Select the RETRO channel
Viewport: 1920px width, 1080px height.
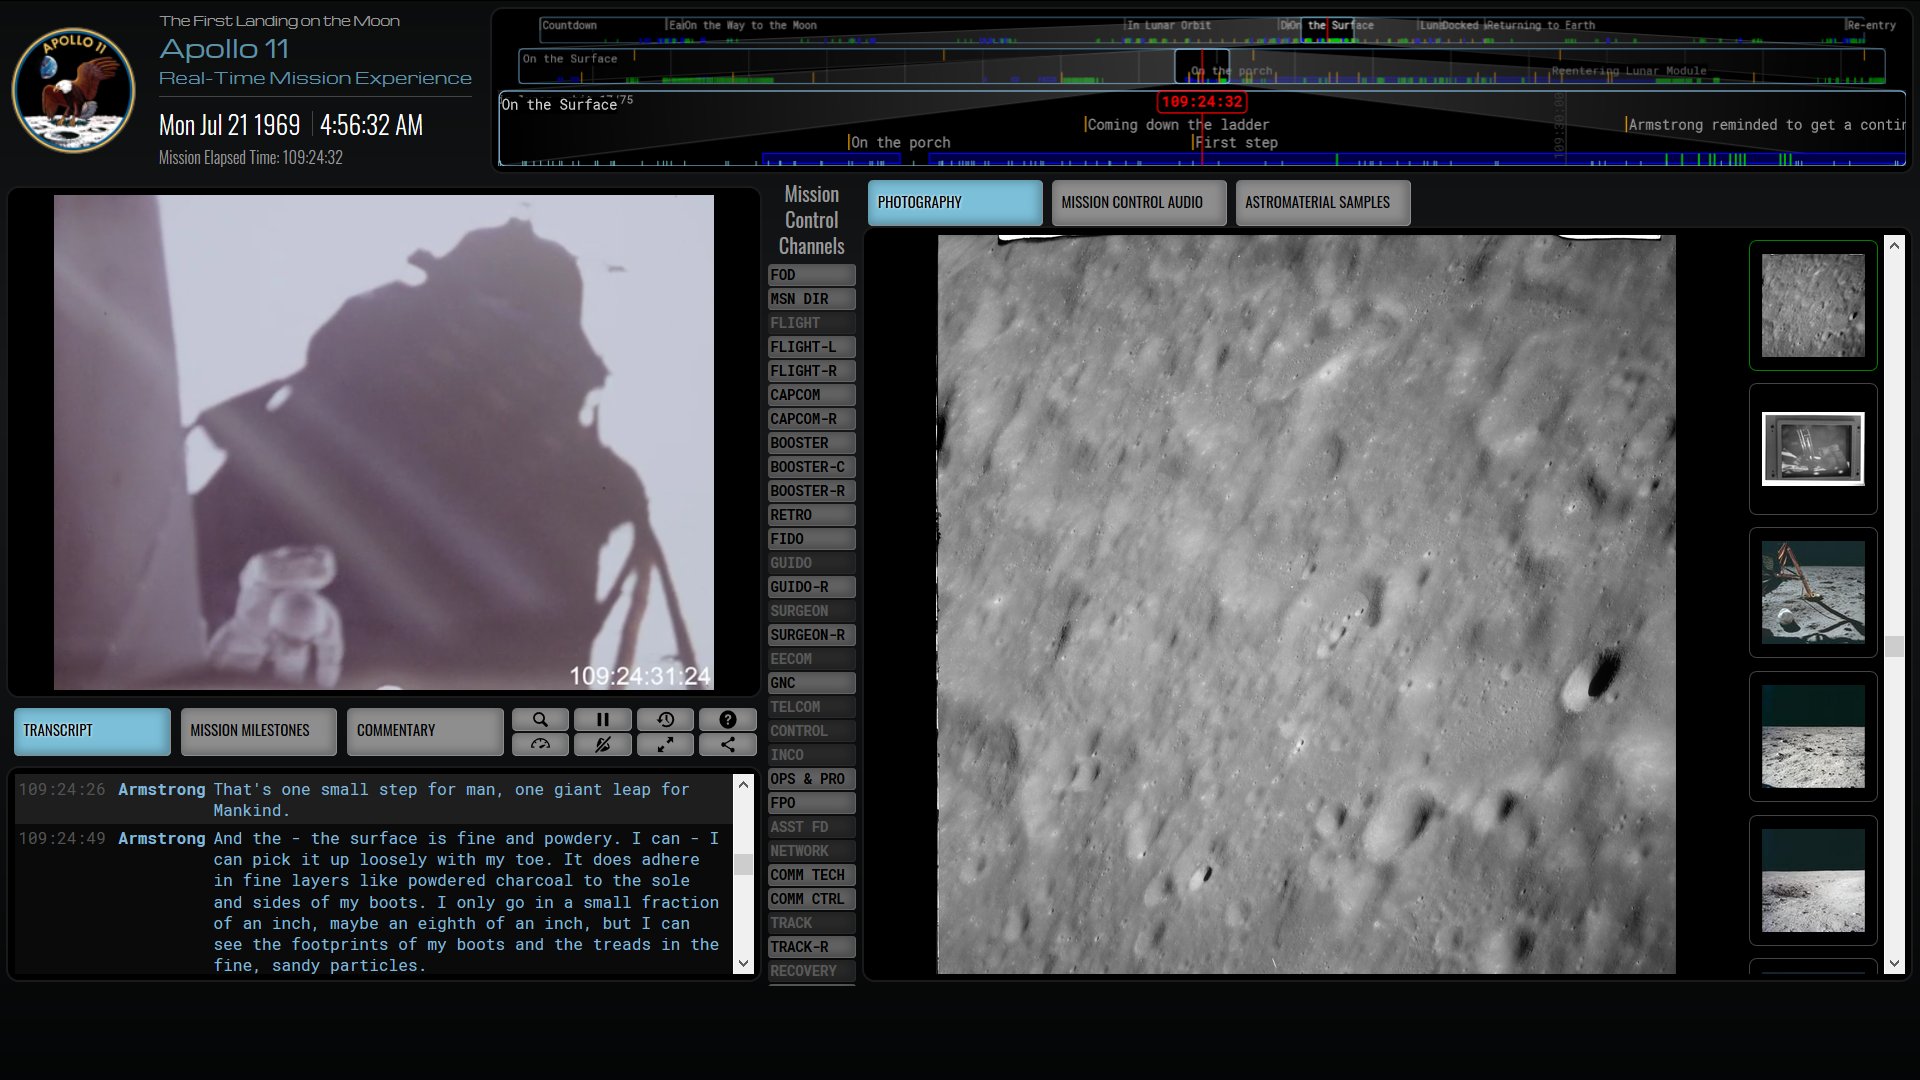811,515
